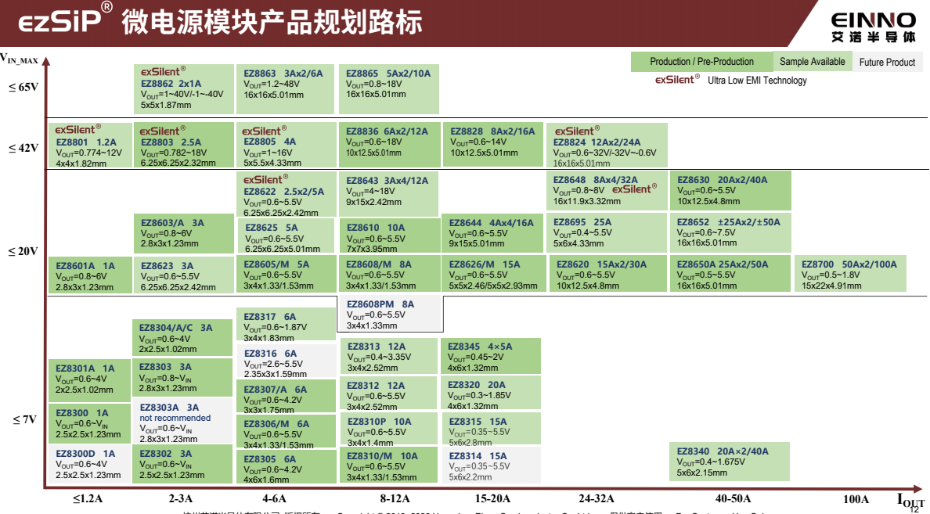The width and height of the screenshot is (930, 514).
Task: Click the EZ8630 20Ax2/40A product cell
Action: (730, 191)
